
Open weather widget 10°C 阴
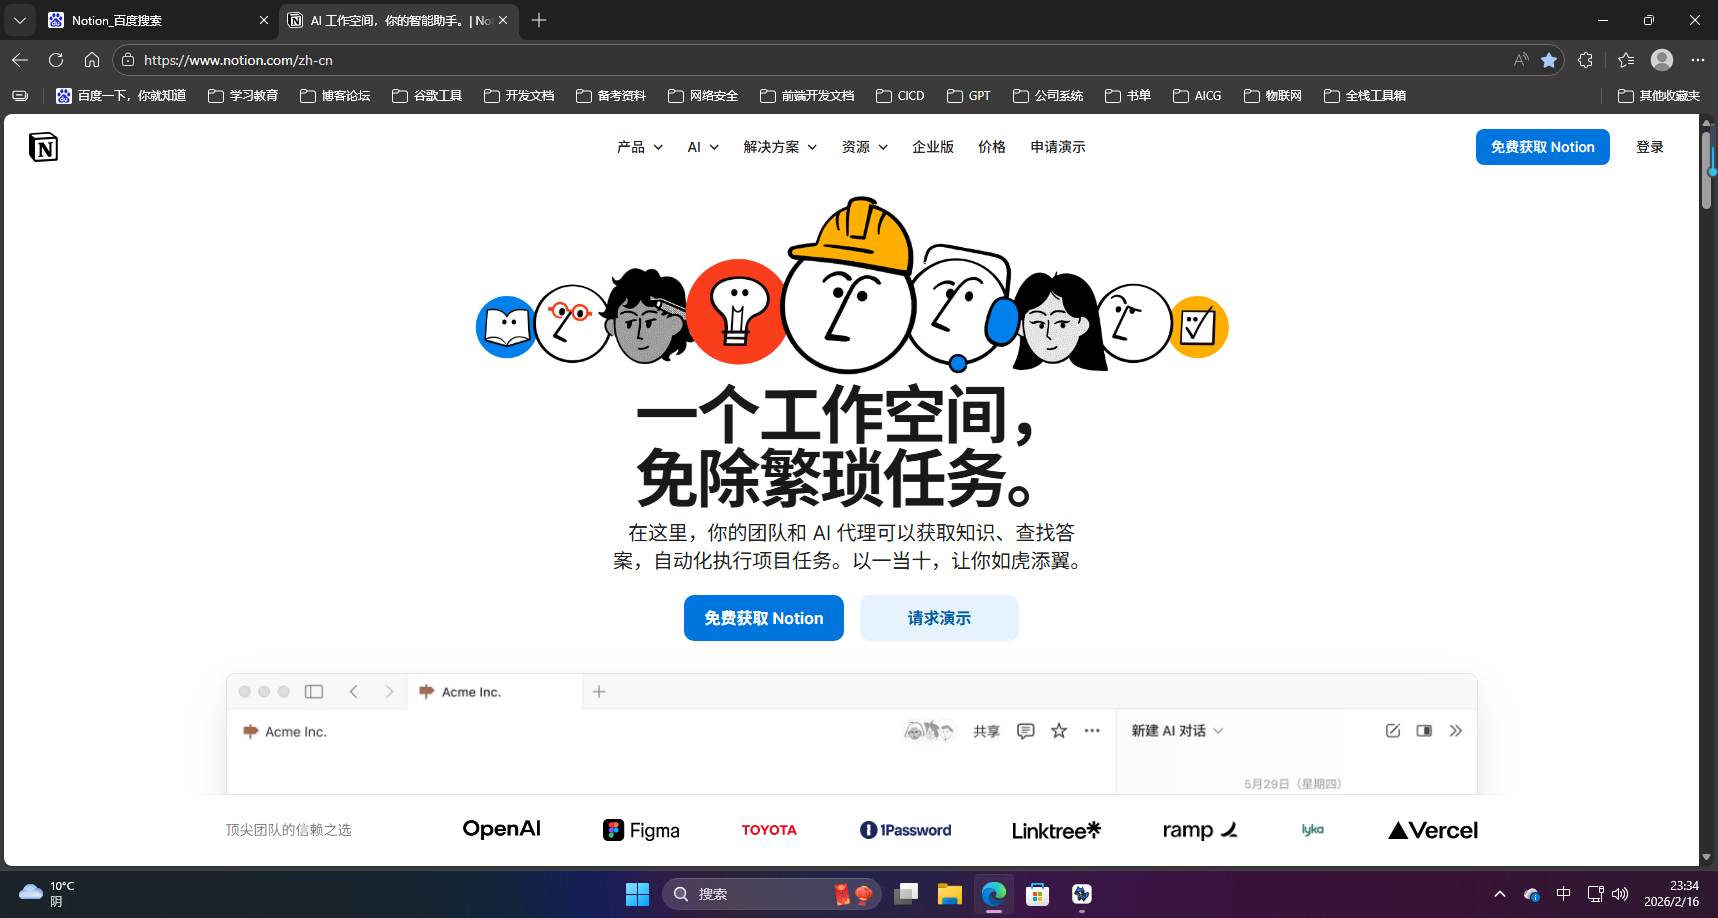[47, 894]
